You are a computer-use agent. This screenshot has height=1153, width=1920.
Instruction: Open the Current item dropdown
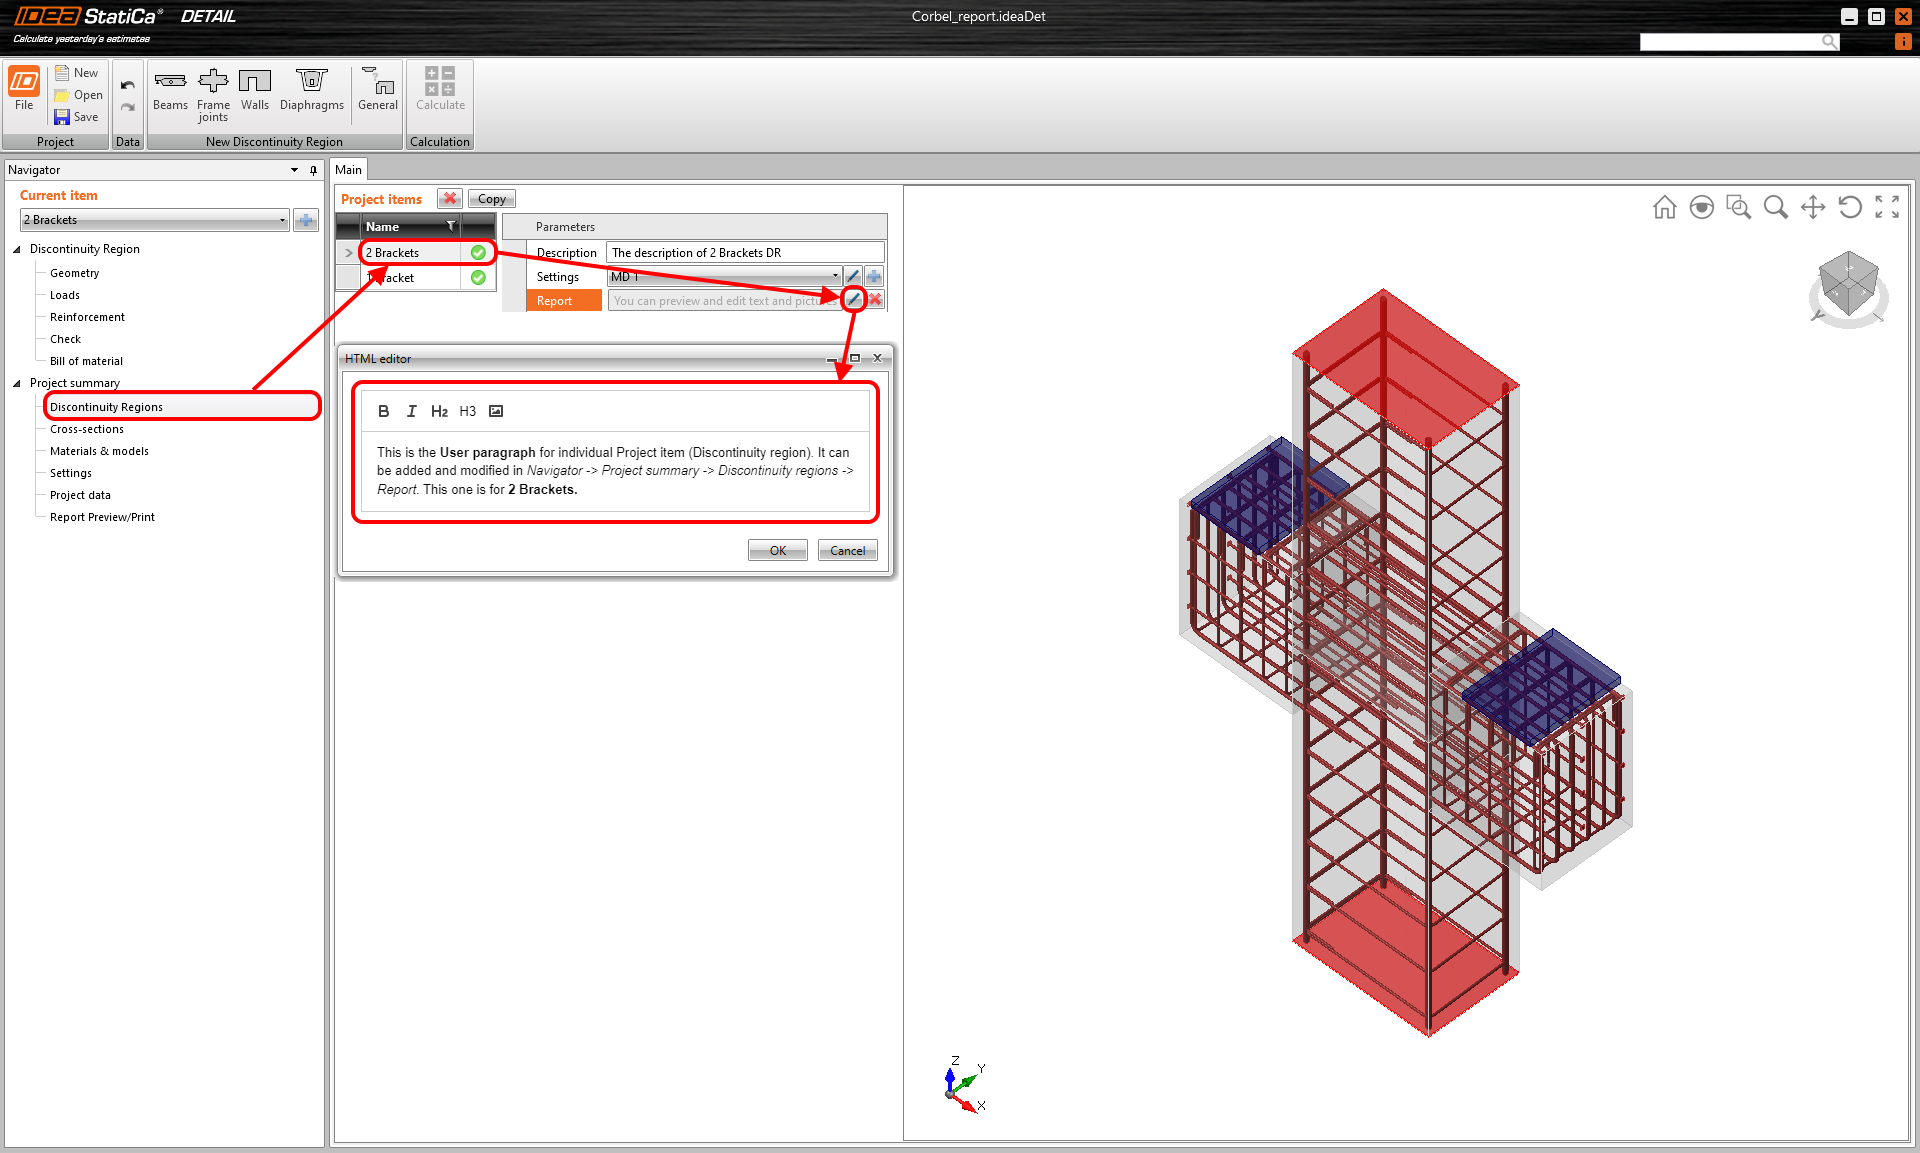pyautogui.click(x=282, y=220)
